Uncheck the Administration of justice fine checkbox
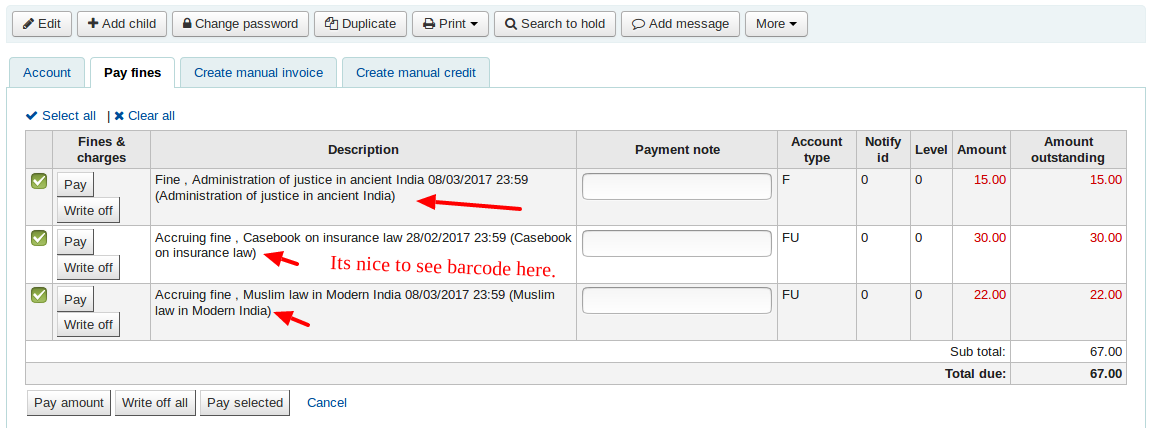1150x428 pixels. (x=39, y=181)
